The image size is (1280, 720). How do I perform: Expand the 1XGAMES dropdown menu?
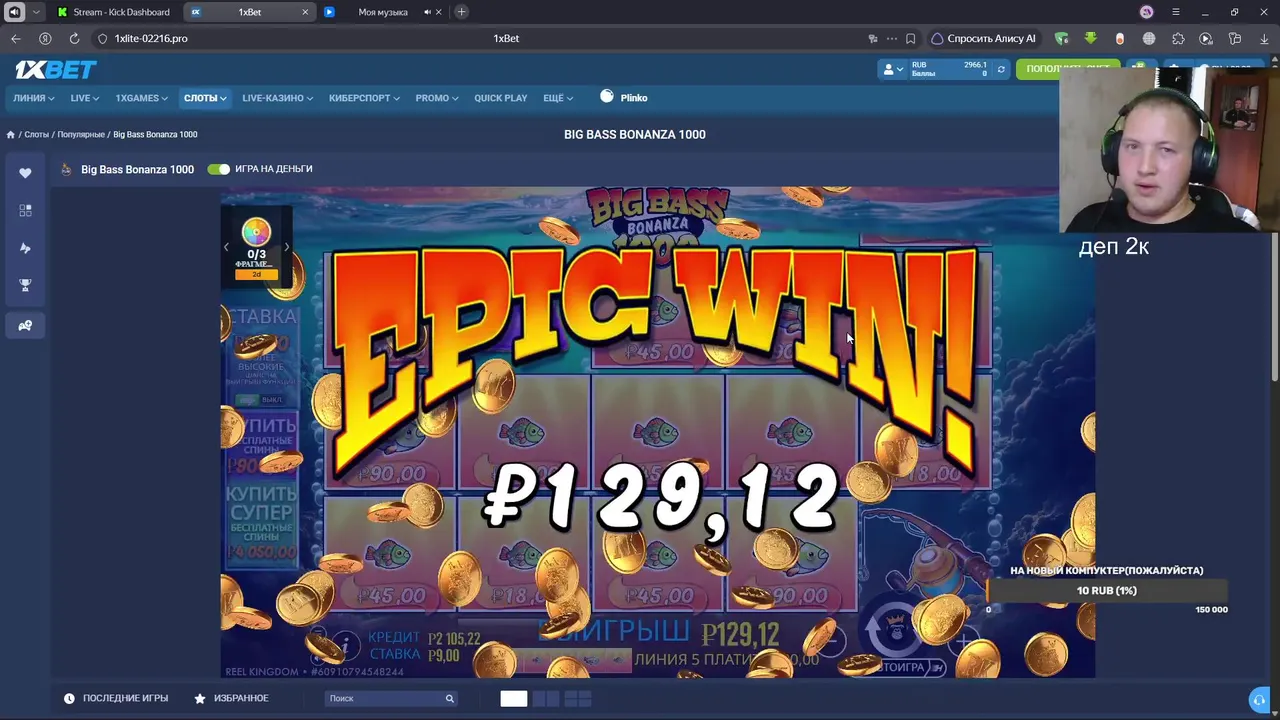point(141,98)
